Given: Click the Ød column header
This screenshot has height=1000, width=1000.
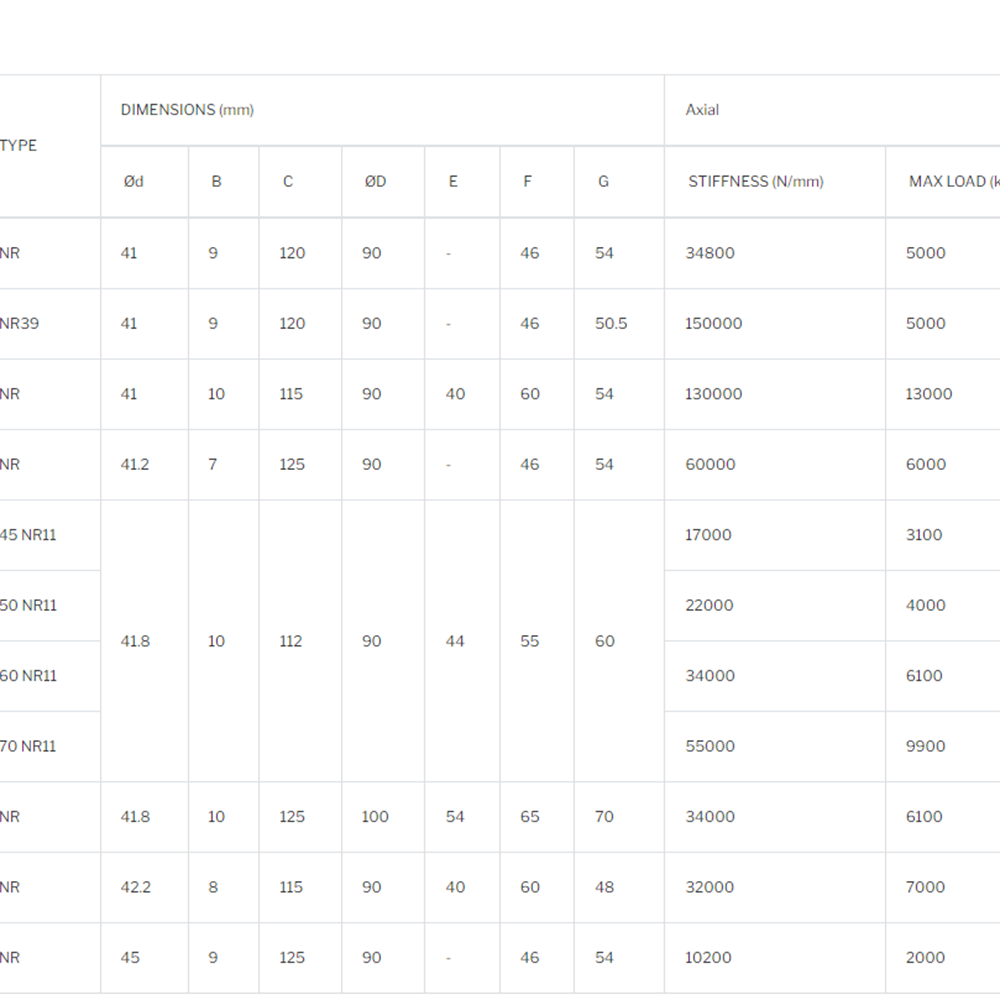Looking at the screenshot, I should click(x=133, y=182).
